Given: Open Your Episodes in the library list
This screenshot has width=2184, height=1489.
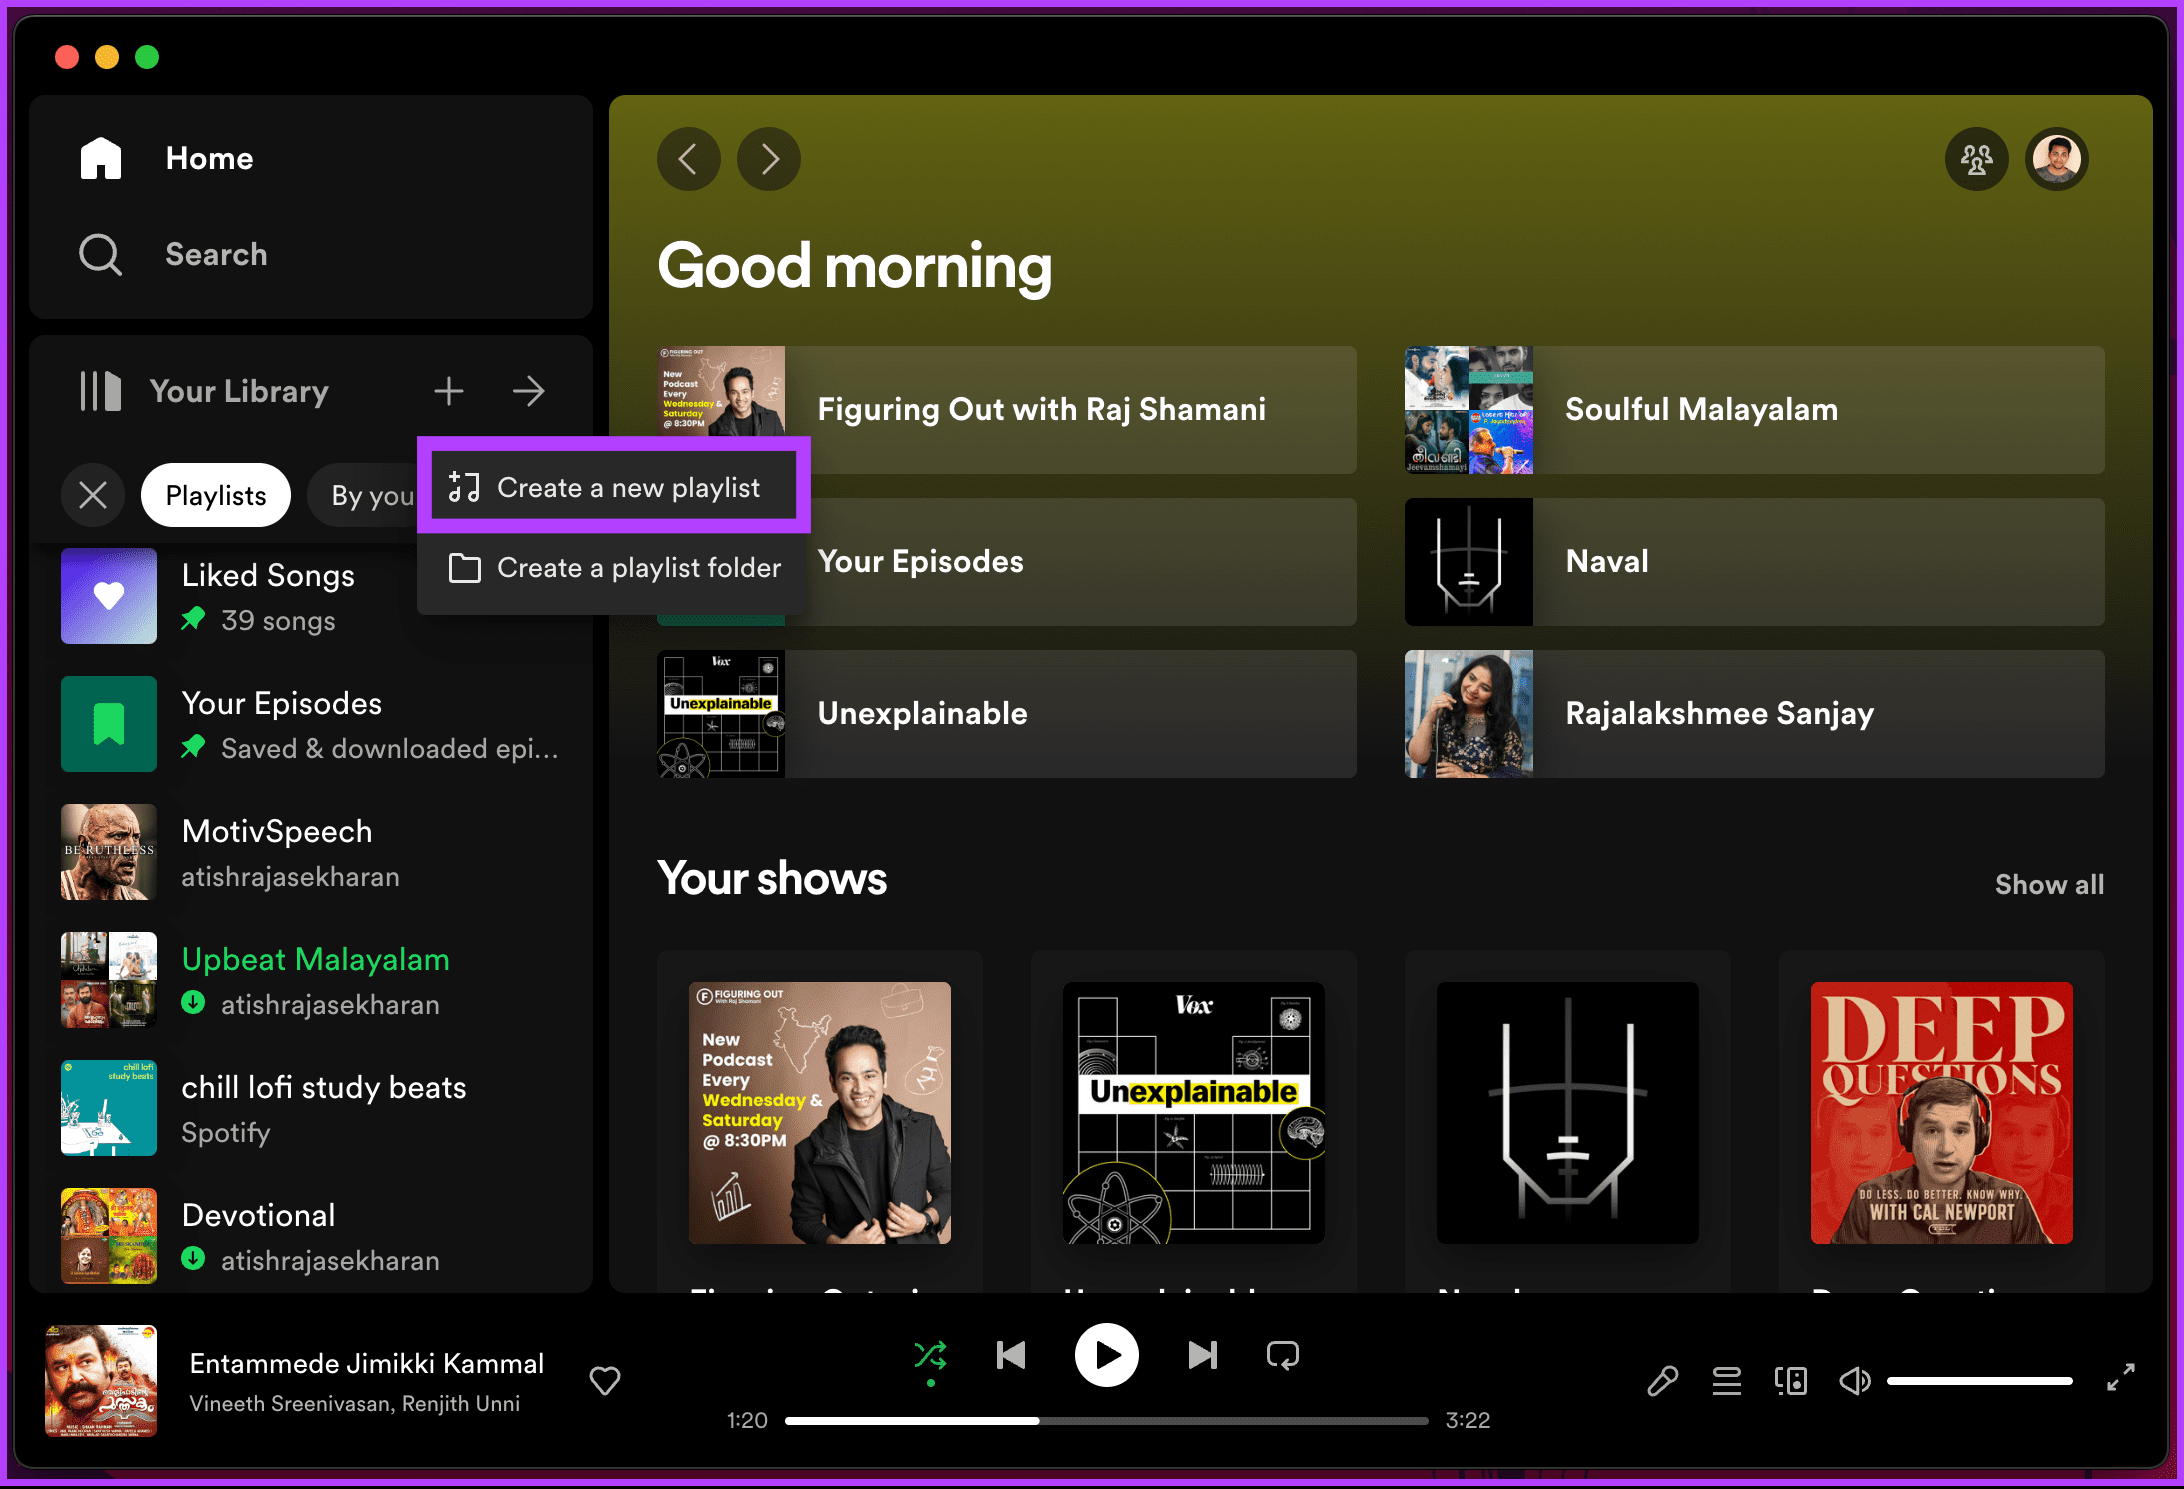Looking at the screenshot, I should [311, 724].
